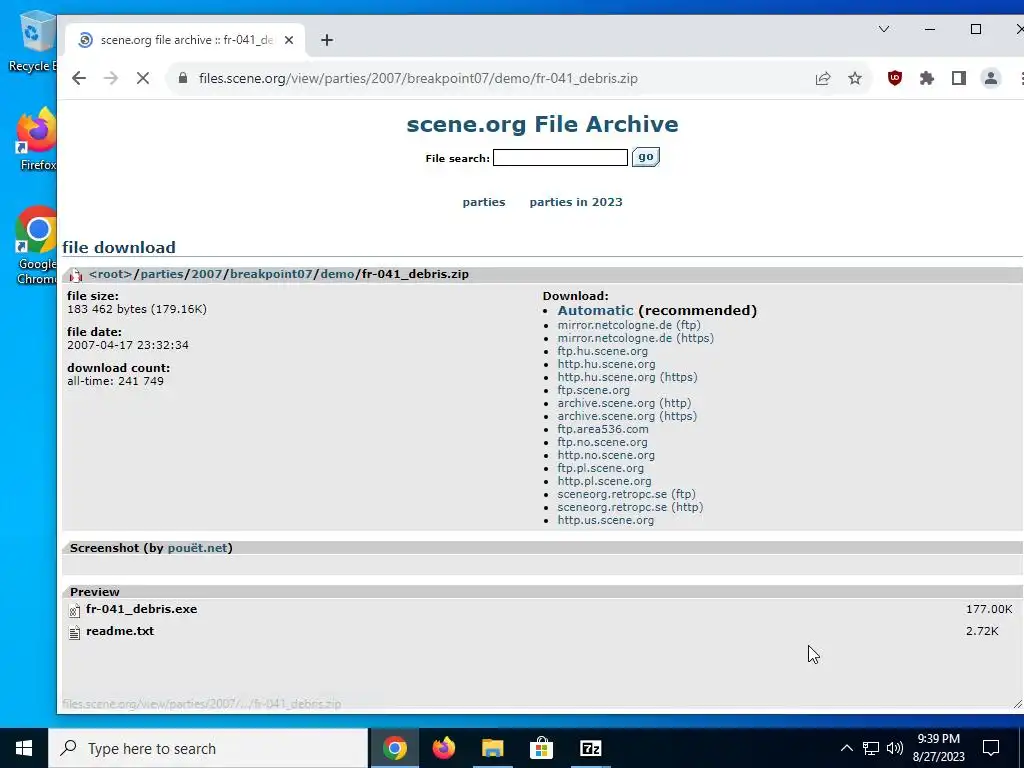
Task: Download from archive.scene.org (http)
Action: click(624, 403)
